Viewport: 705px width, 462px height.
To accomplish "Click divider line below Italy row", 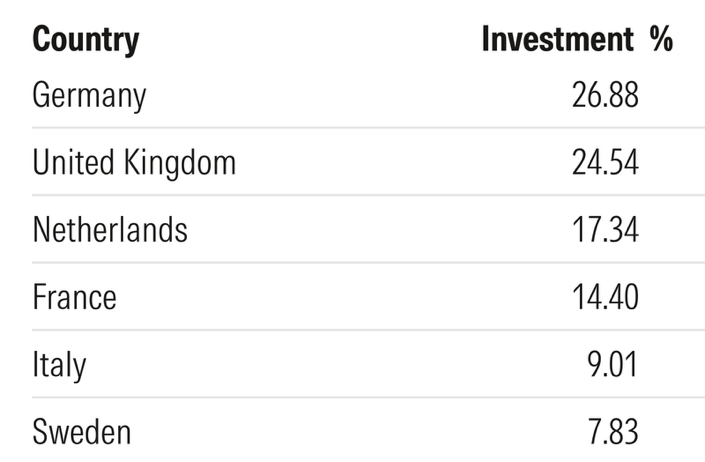I will [368, 397].
